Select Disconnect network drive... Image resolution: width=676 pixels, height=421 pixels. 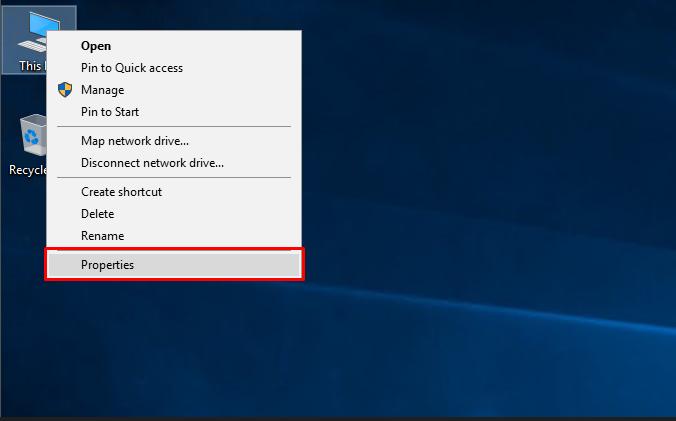pos(174,163)
